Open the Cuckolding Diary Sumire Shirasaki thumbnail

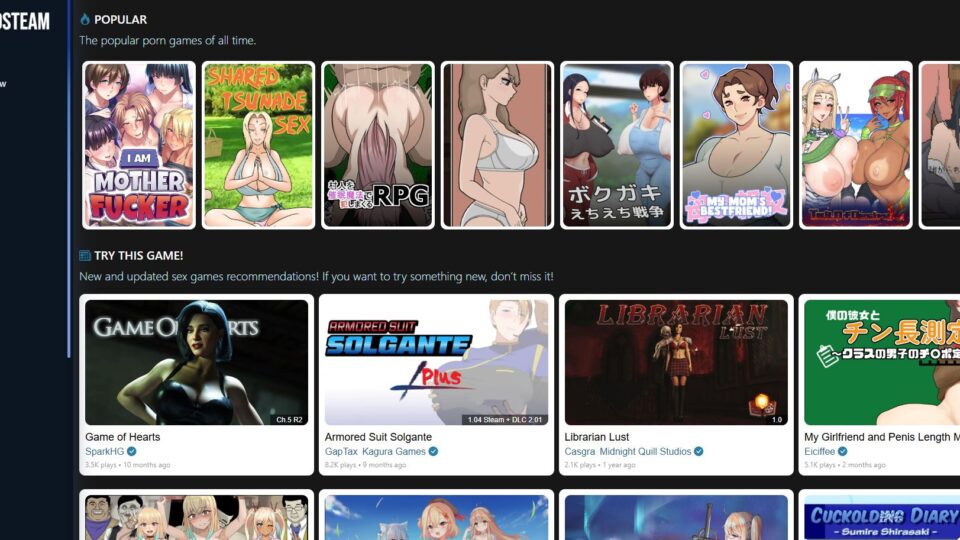coord(882,517)
